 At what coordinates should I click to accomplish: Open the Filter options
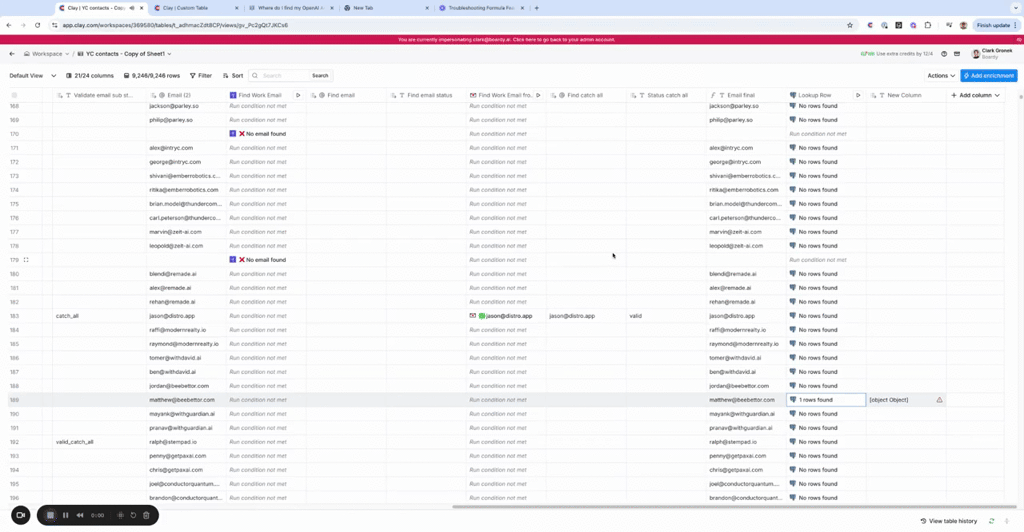click(x=201, y=75)
